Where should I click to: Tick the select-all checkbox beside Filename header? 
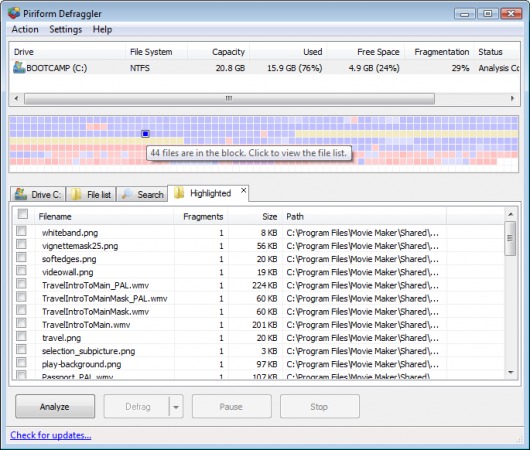(23, 214)
